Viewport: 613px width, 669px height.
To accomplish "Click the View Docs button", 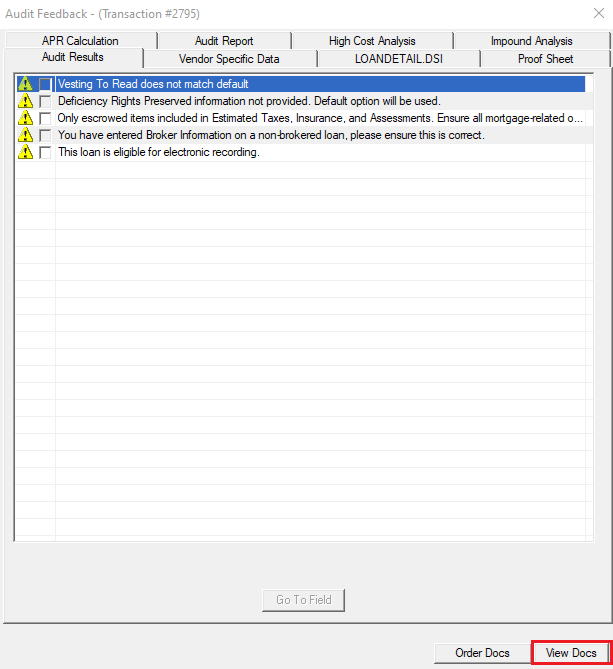I will 571,653.
